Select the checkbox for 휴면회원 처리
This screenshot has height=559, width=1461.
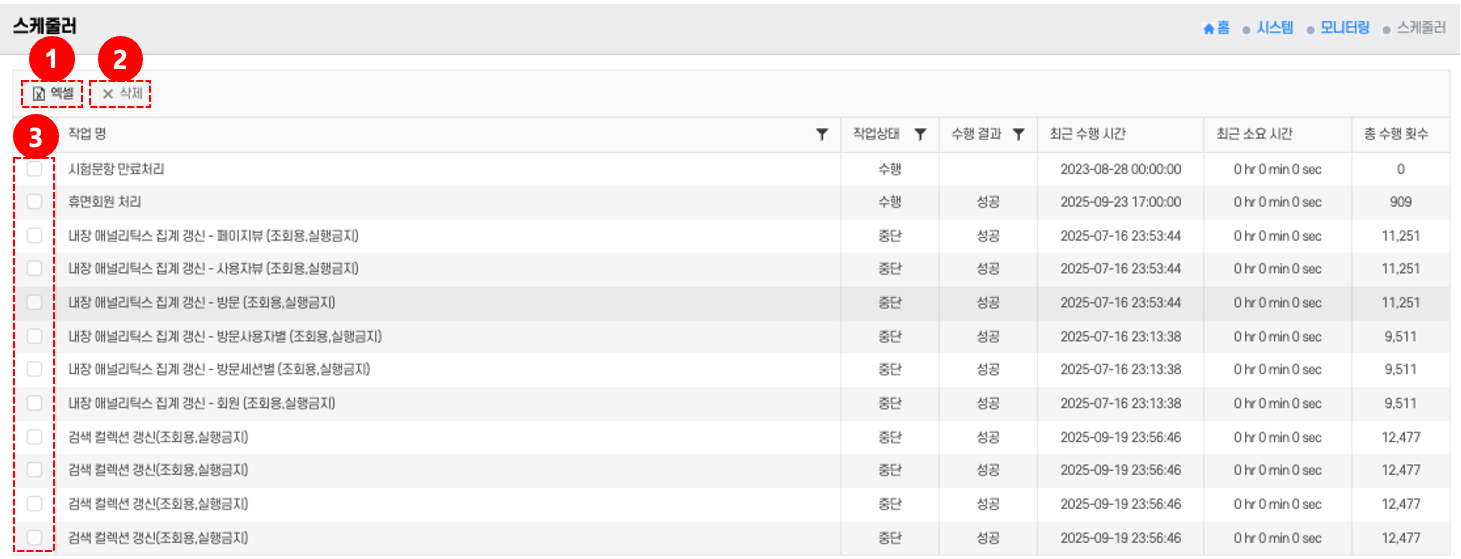(34, 202)
